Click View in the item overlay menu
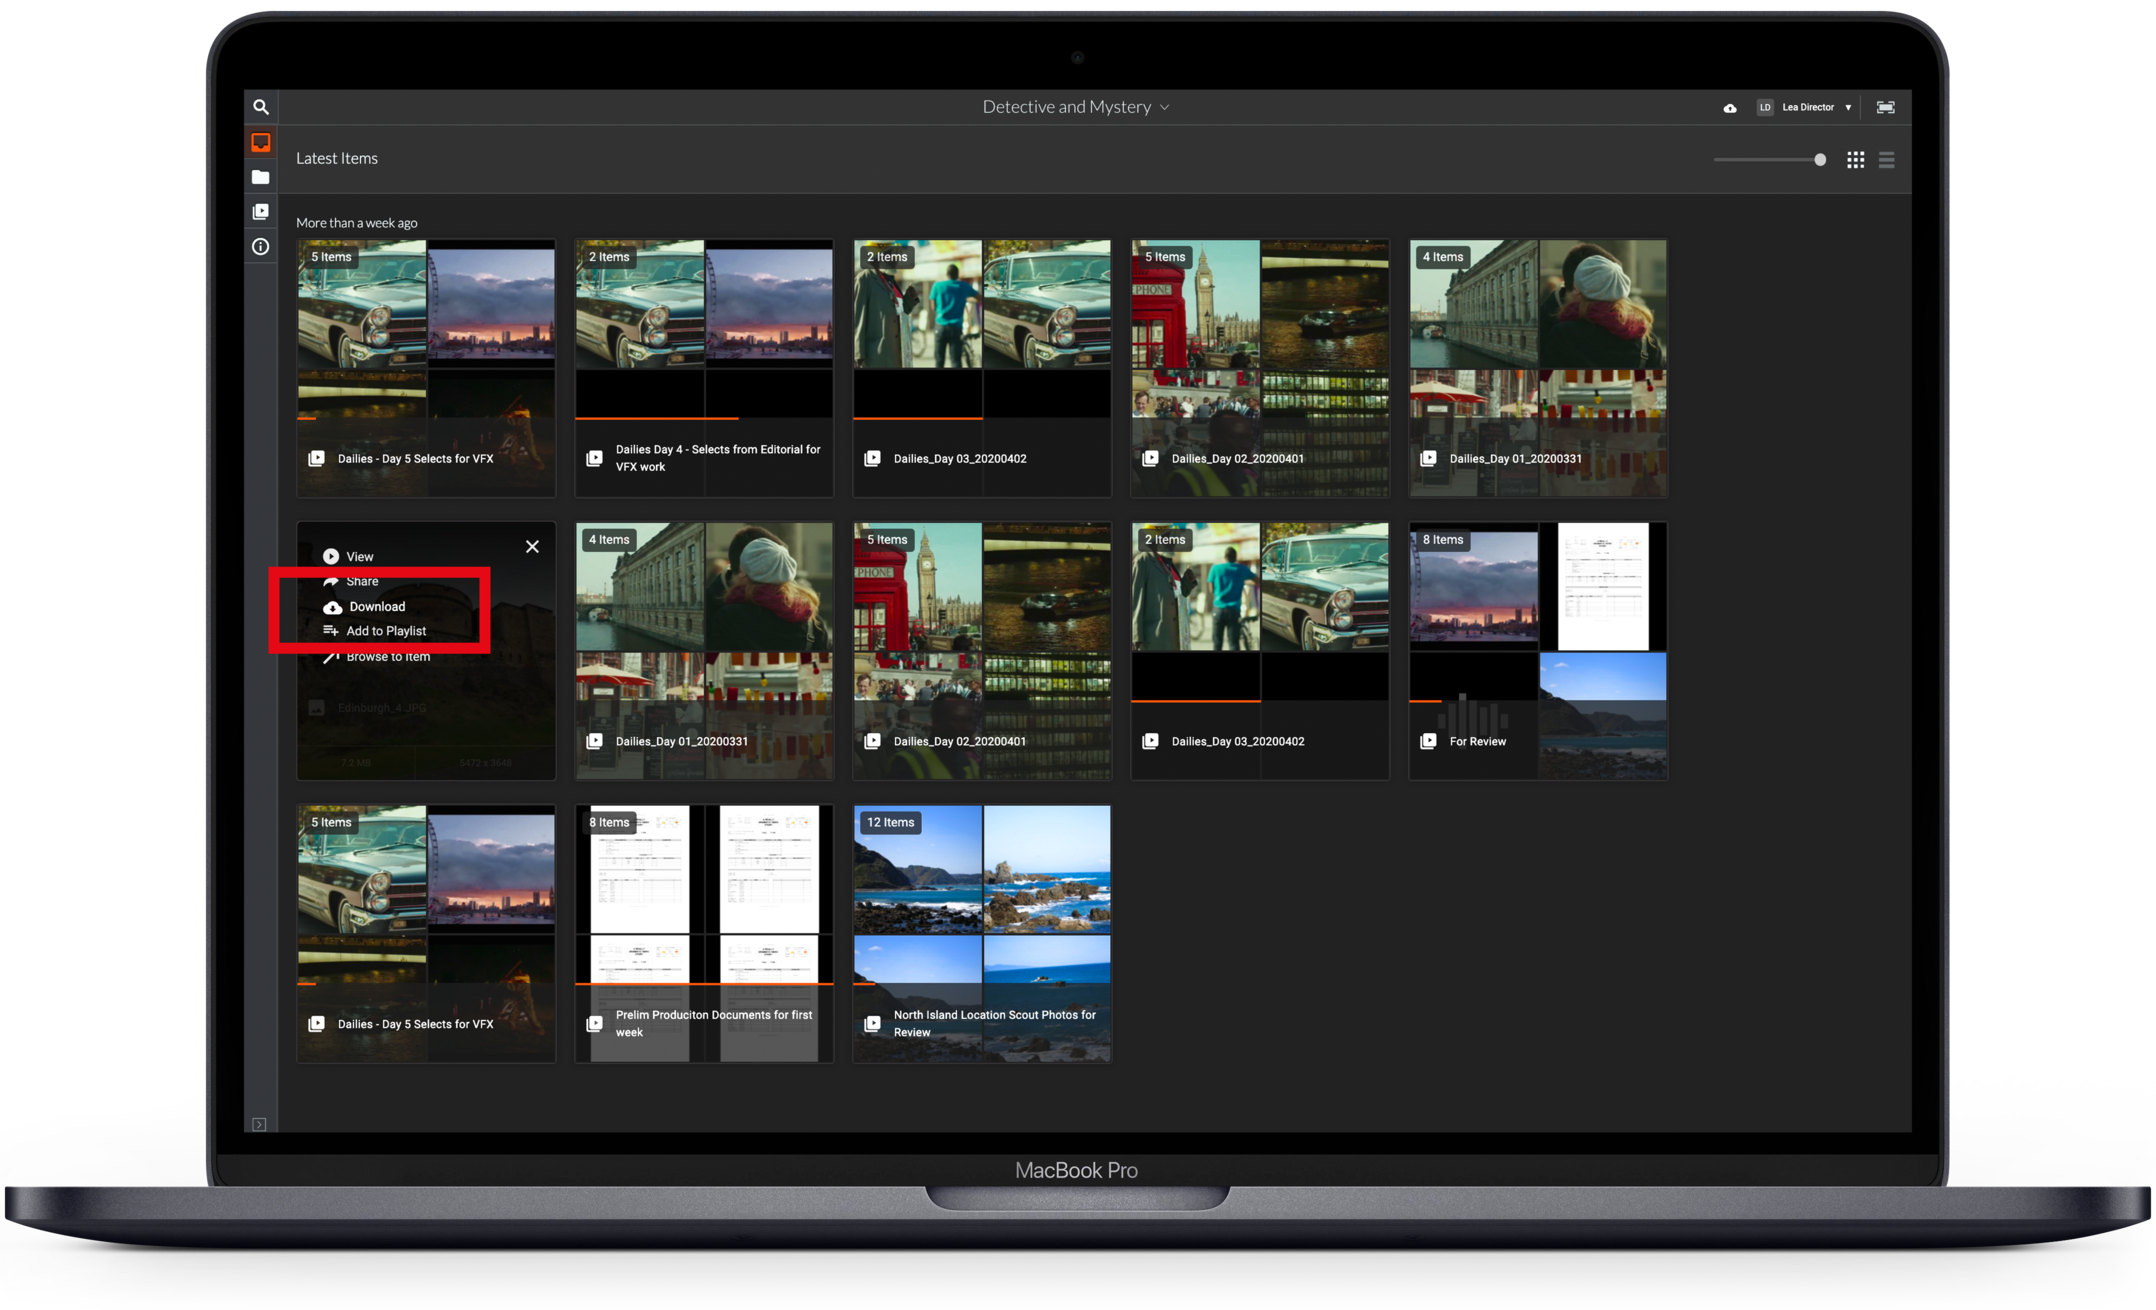 click(x=358, y=557)
